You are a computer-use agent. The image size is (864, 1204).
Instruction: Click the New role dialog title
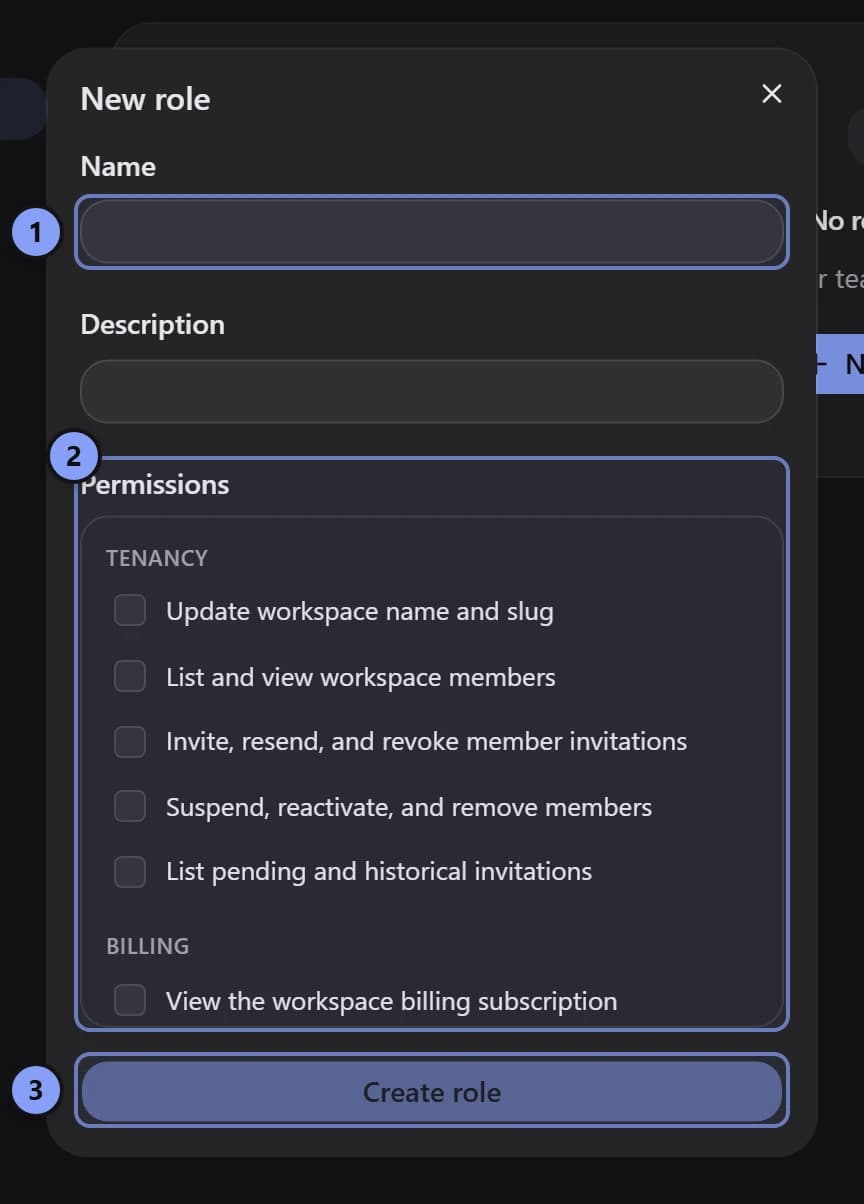145,99
